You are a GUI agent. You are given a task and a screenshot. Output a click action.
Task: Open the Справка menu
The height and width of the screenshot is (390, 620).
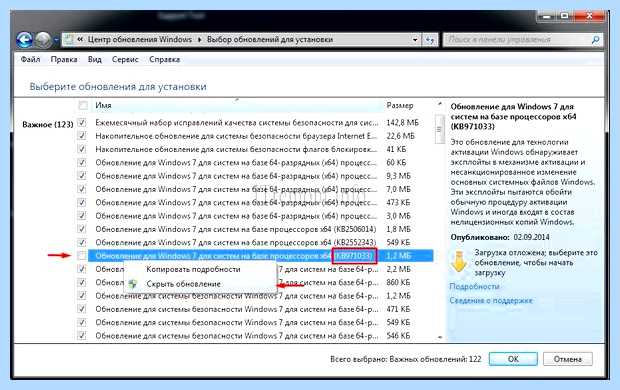[x=164, y=59]
